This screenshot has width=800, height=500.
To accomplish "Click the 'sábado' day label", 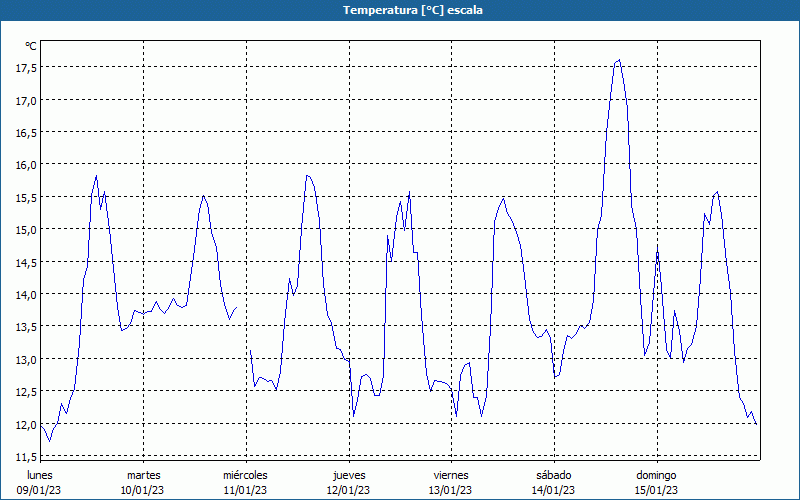I will point(554,475).
